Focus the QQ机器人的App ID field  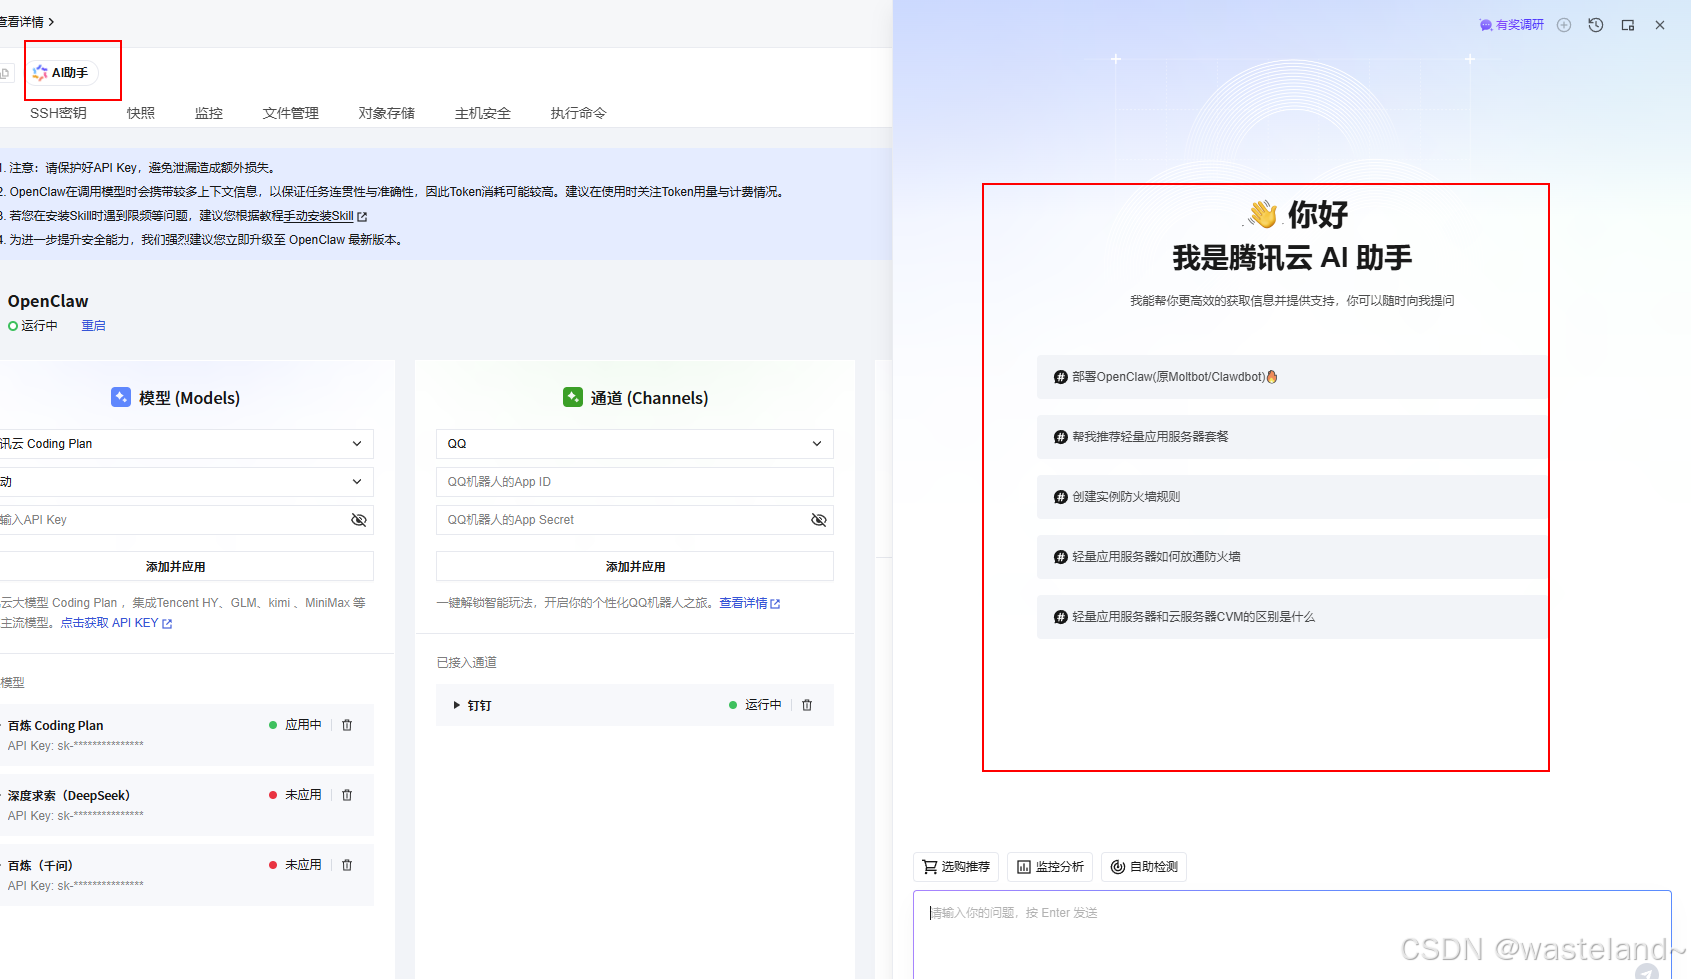pyautogui.click(x=635, y=482)
